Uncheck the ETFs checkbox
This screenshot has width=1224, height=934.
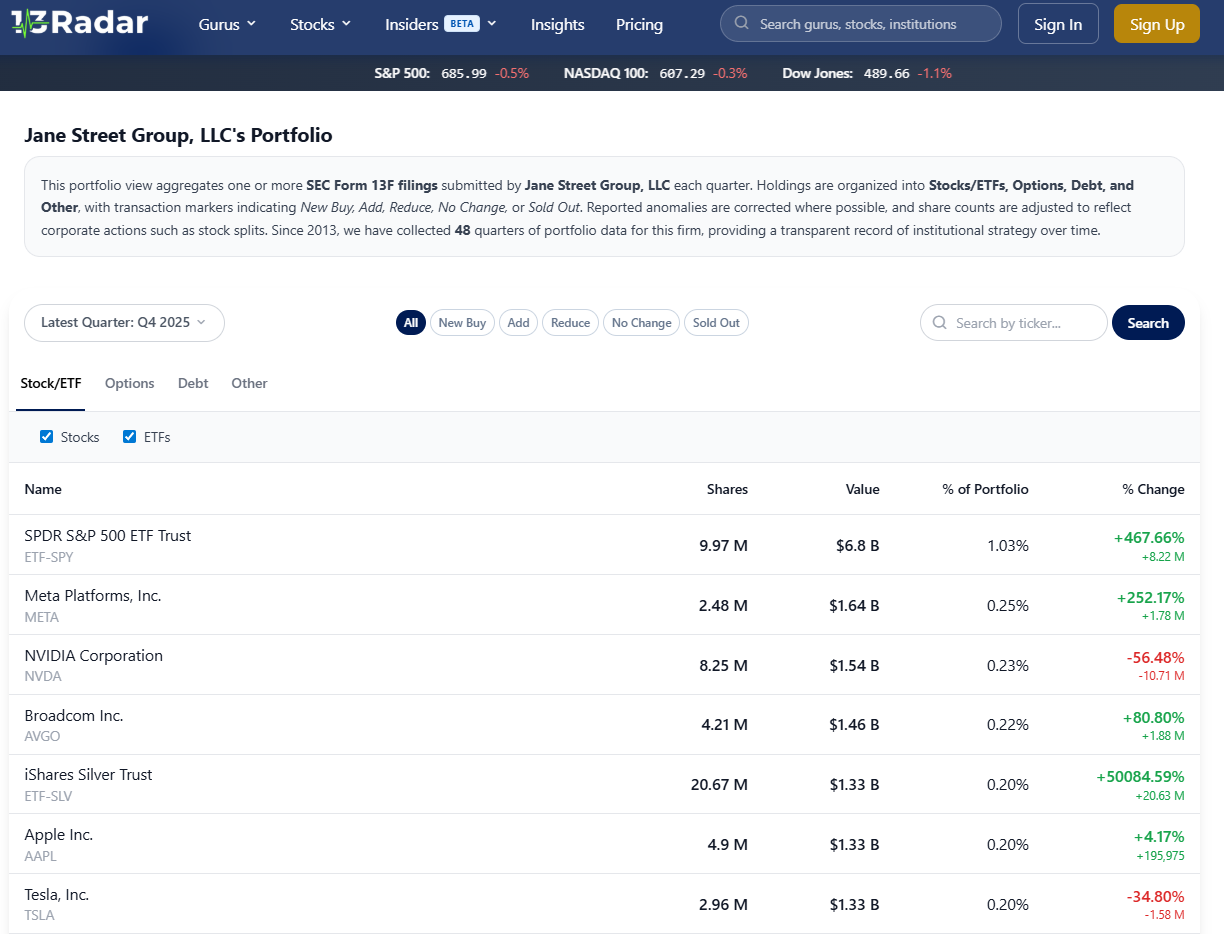click(x=129, y=437)
